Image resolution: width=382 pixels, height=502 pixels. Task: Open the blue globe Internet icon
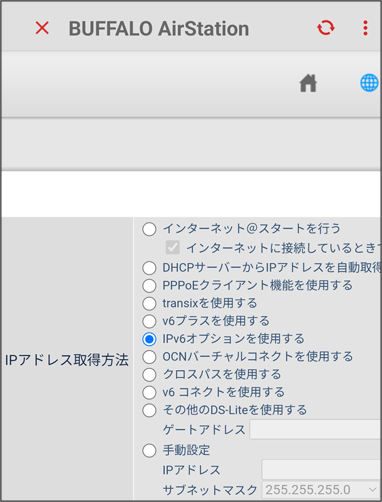click(369, 83)
